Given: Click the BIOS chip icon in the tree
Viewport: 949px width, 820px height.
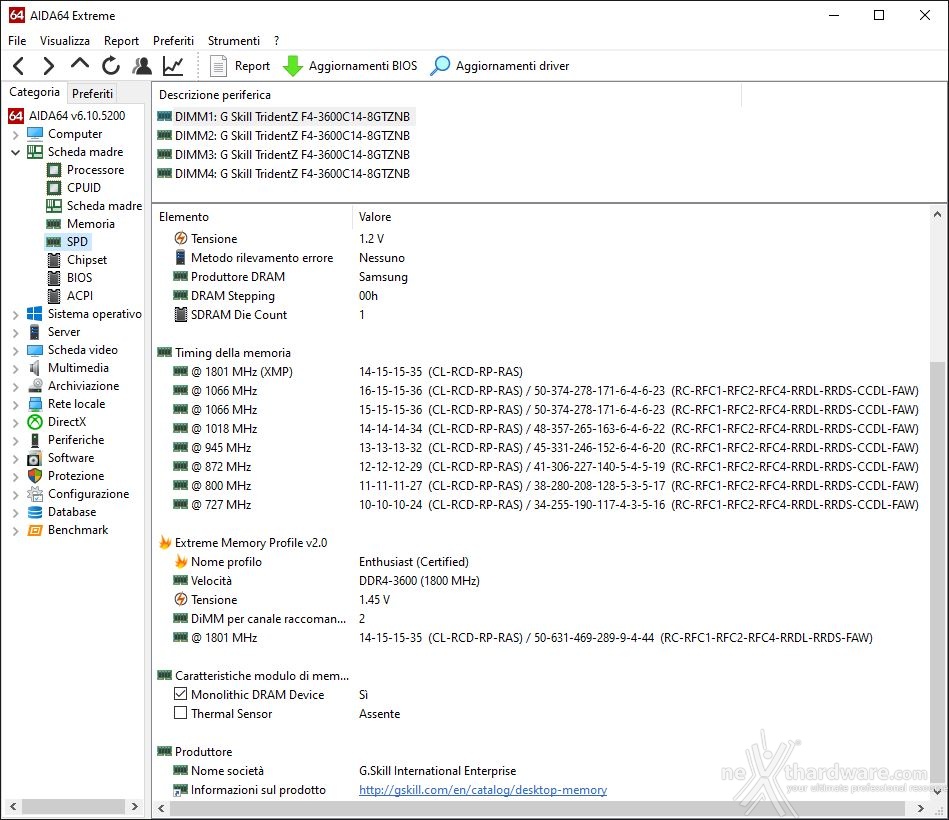Looking at the screenshot, I should coord(54,278).
